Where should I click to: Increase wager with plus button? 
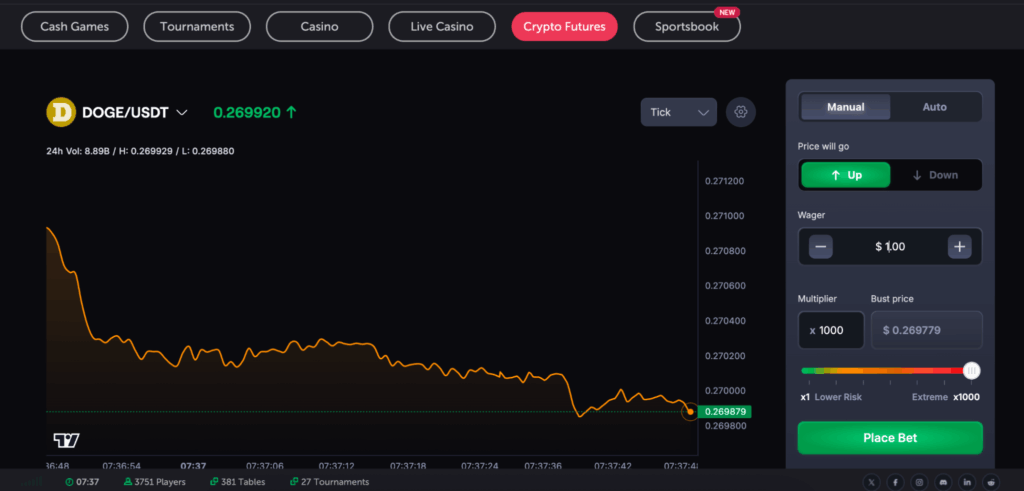tap(959, 247)
